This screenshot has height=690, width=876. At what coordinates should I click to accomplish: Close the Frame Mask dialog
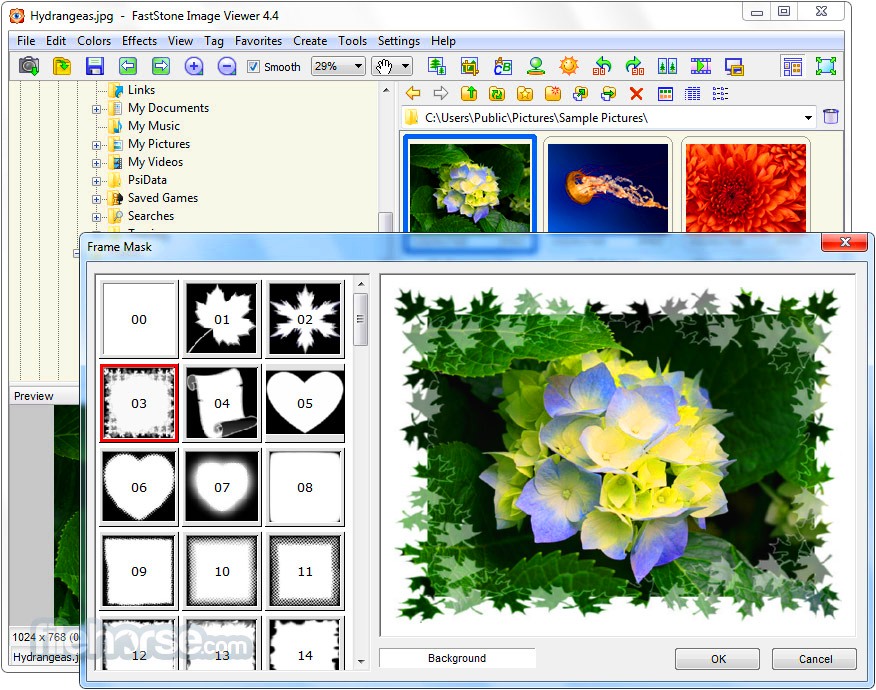tap(845, 242)
